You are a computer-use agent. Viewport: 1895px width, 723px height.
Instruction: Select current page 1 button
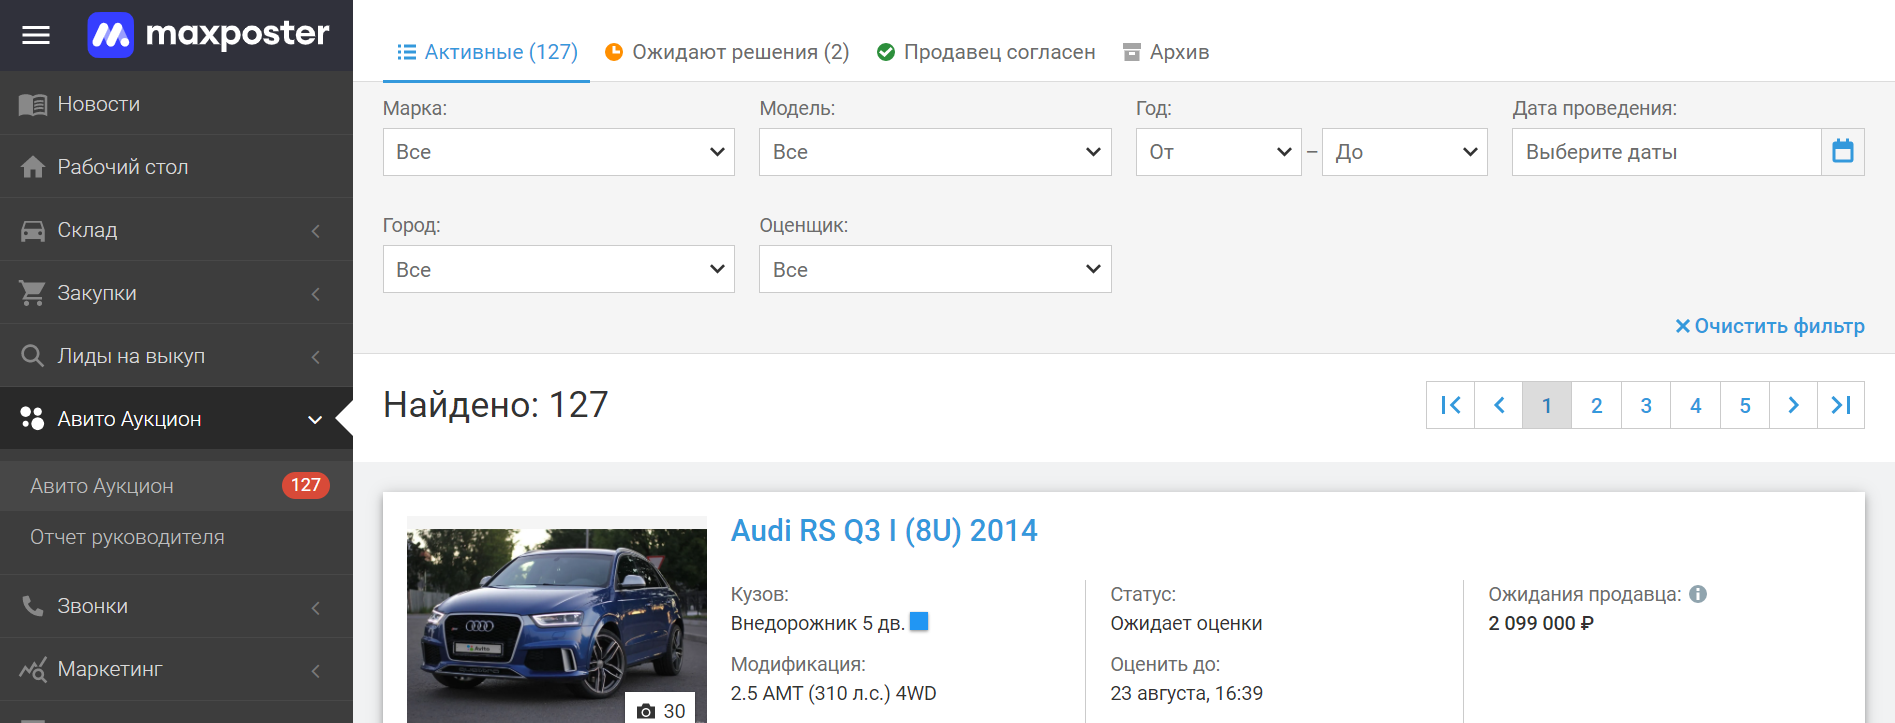pos(1547,405)
